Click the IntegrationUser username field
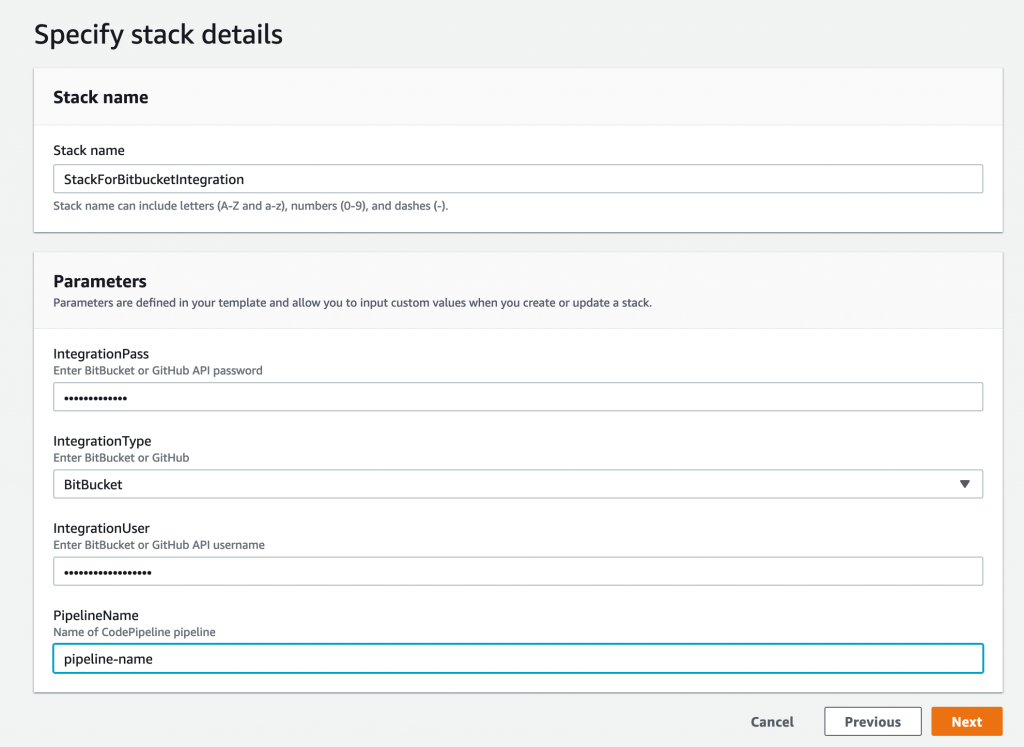 (x=517, y=571)
